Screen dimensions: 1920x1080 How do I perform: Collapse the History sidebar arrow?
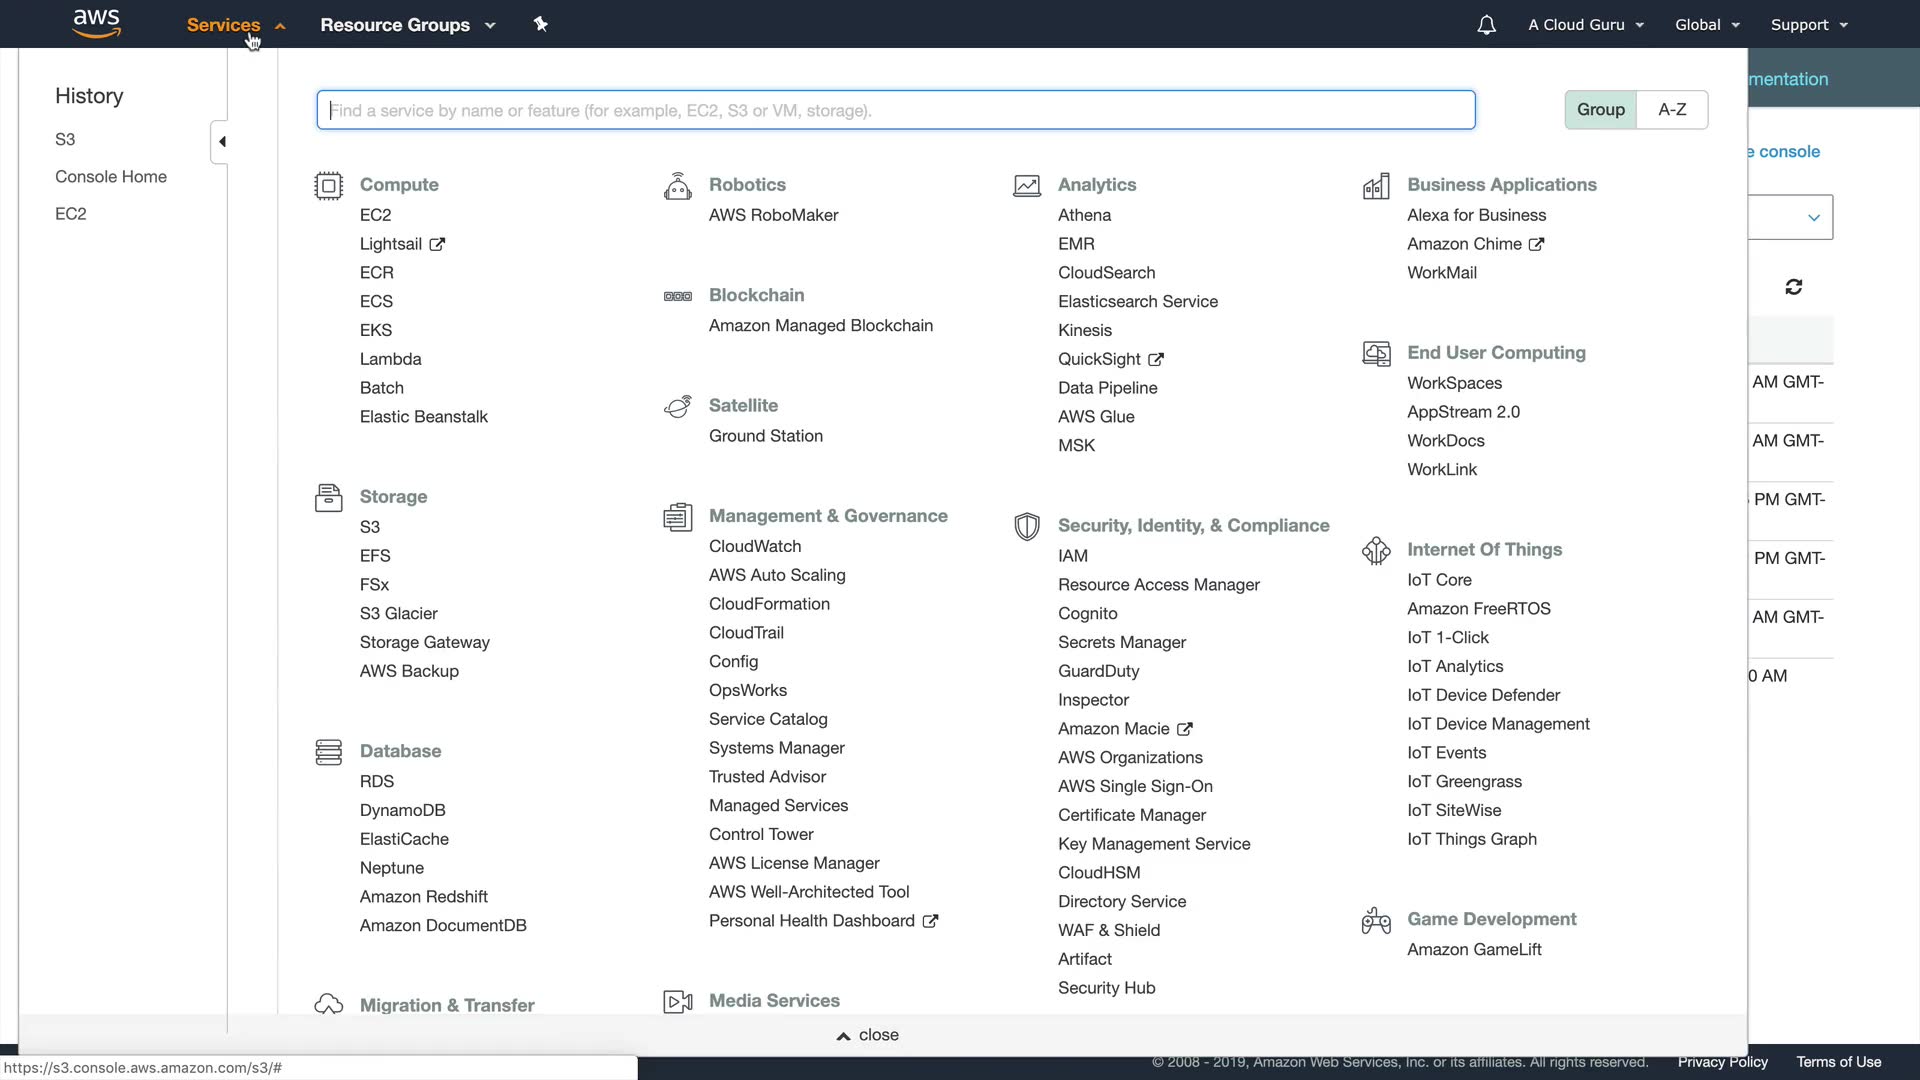click(221, 142)
